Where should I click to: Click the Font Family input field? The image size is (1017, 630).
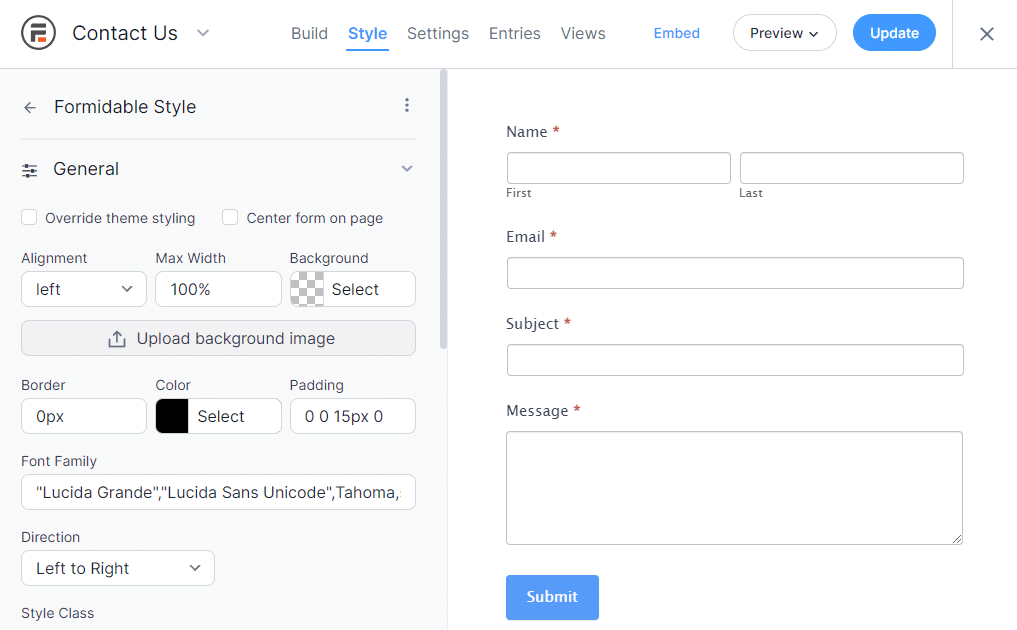(218, 492)
